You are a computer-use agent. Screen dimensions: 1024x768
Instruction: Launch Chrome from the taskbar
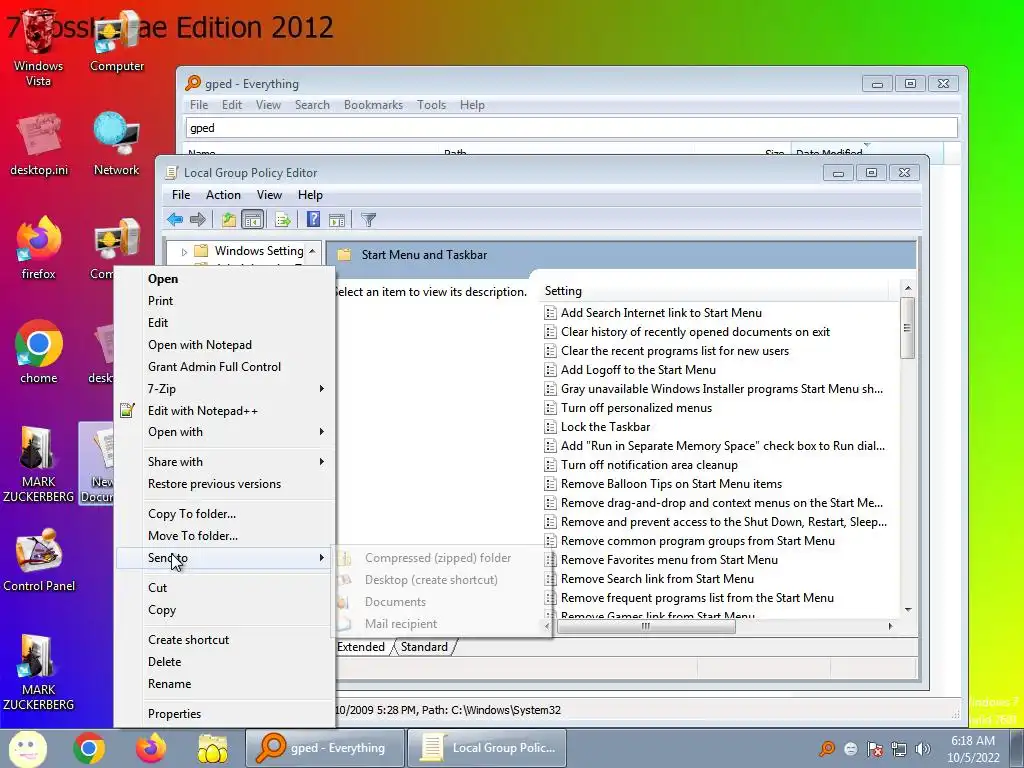tap(89, 748)
